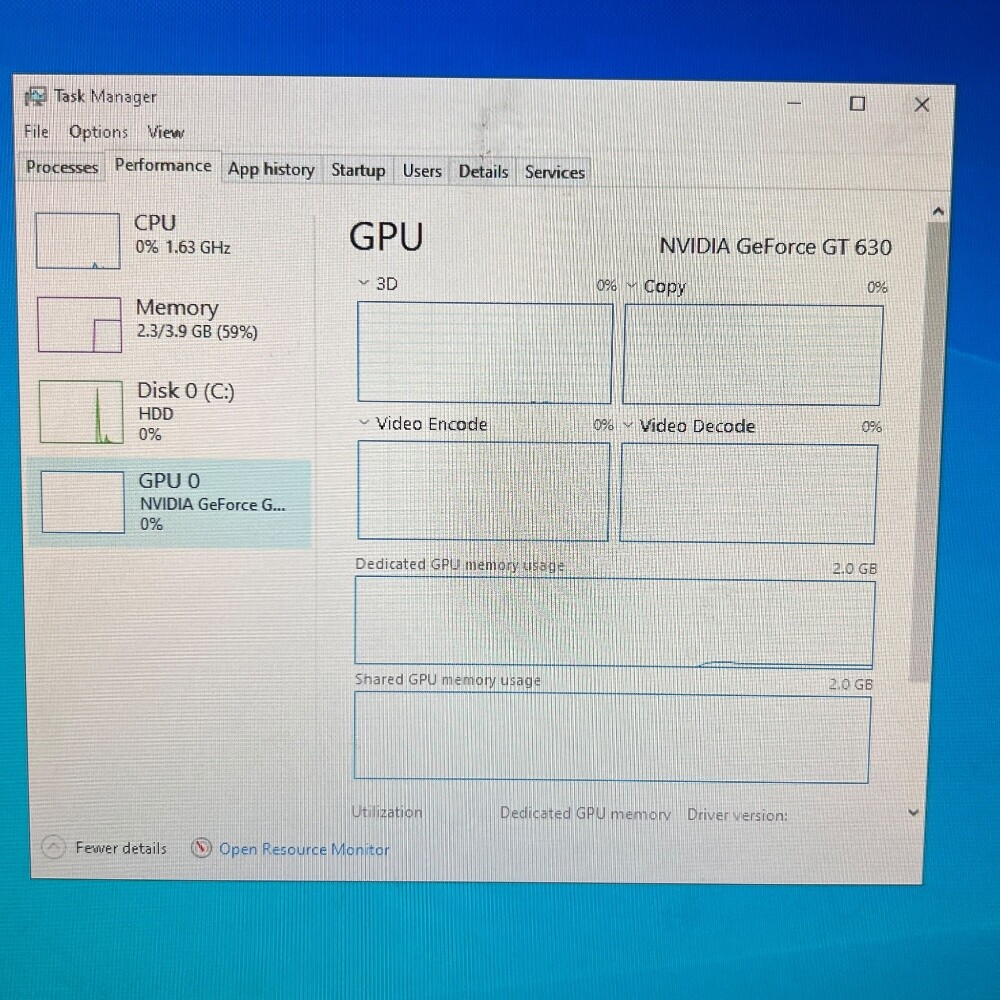Switch to the Performance tab
1000x1000 pixels.
tap(163, 166)
